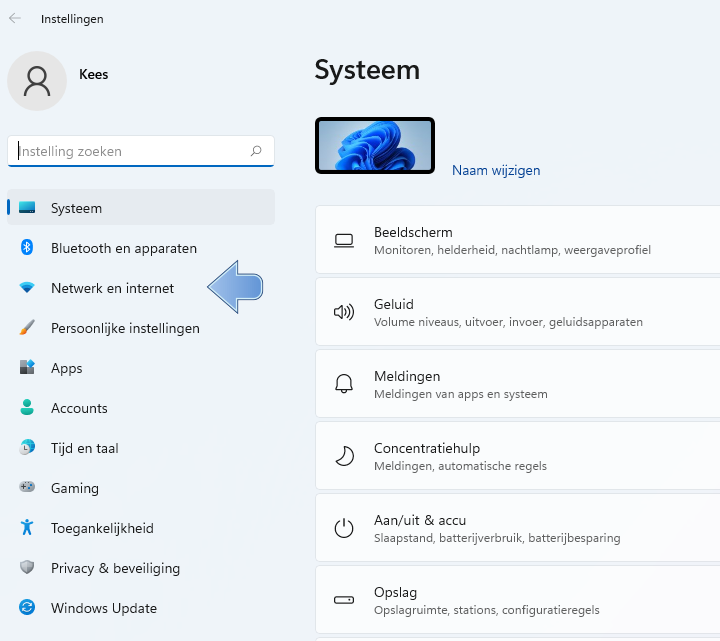The width and height of the screenshot is (720, 641).
Task: Open Persoonlijke instellingen category
Action: click(x=125, y=328)
